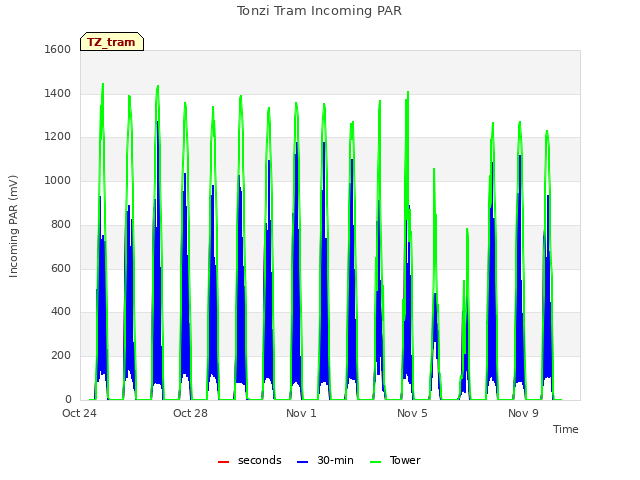Click the red seconds legend swatch
The height and width of the screenshot is (480, 640).
[223, 462]
